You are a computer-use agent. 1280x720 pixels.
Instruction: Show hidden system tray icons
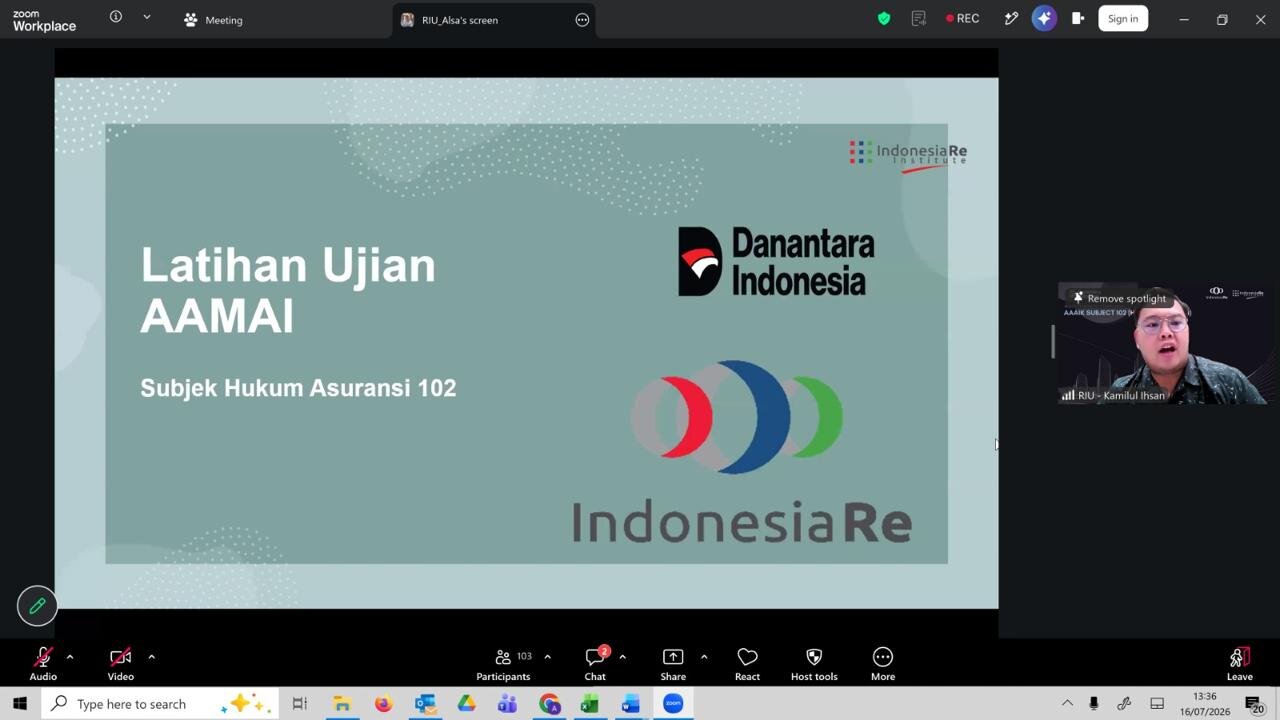[x=1067, y=704]
